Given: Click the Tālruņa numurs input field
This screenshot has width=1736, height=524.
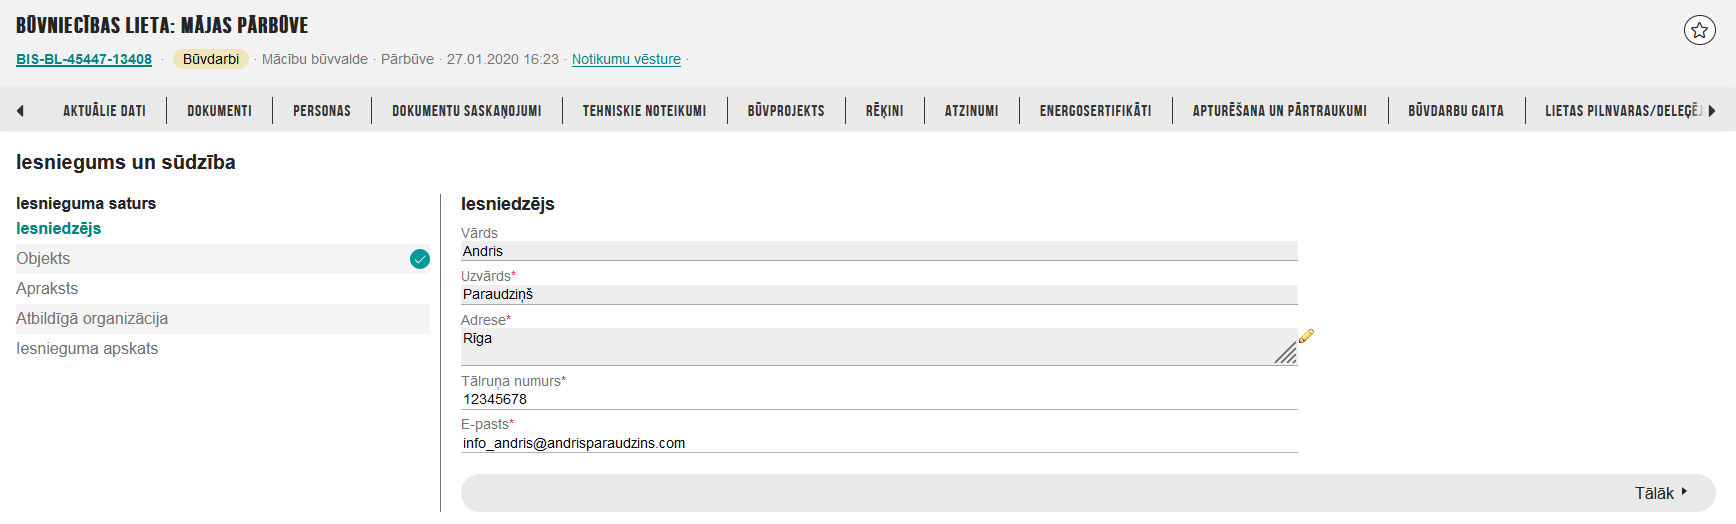Looking at the screenshot, I should pyautogui.click(x=878, y=399).
